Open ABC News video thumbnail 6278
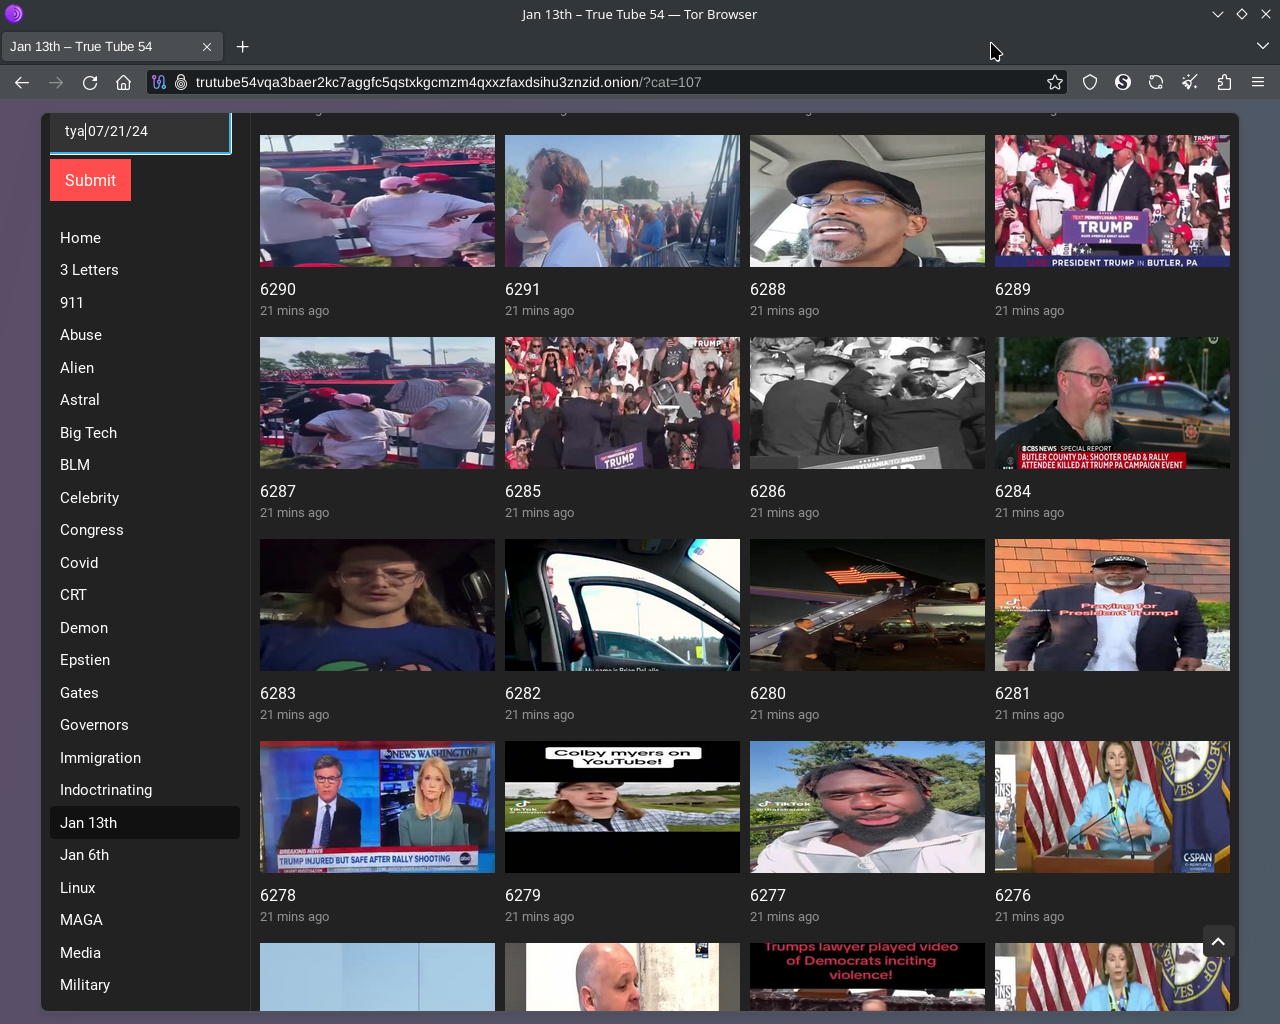Screen dimensions: 1280x1024 [377, 807]
